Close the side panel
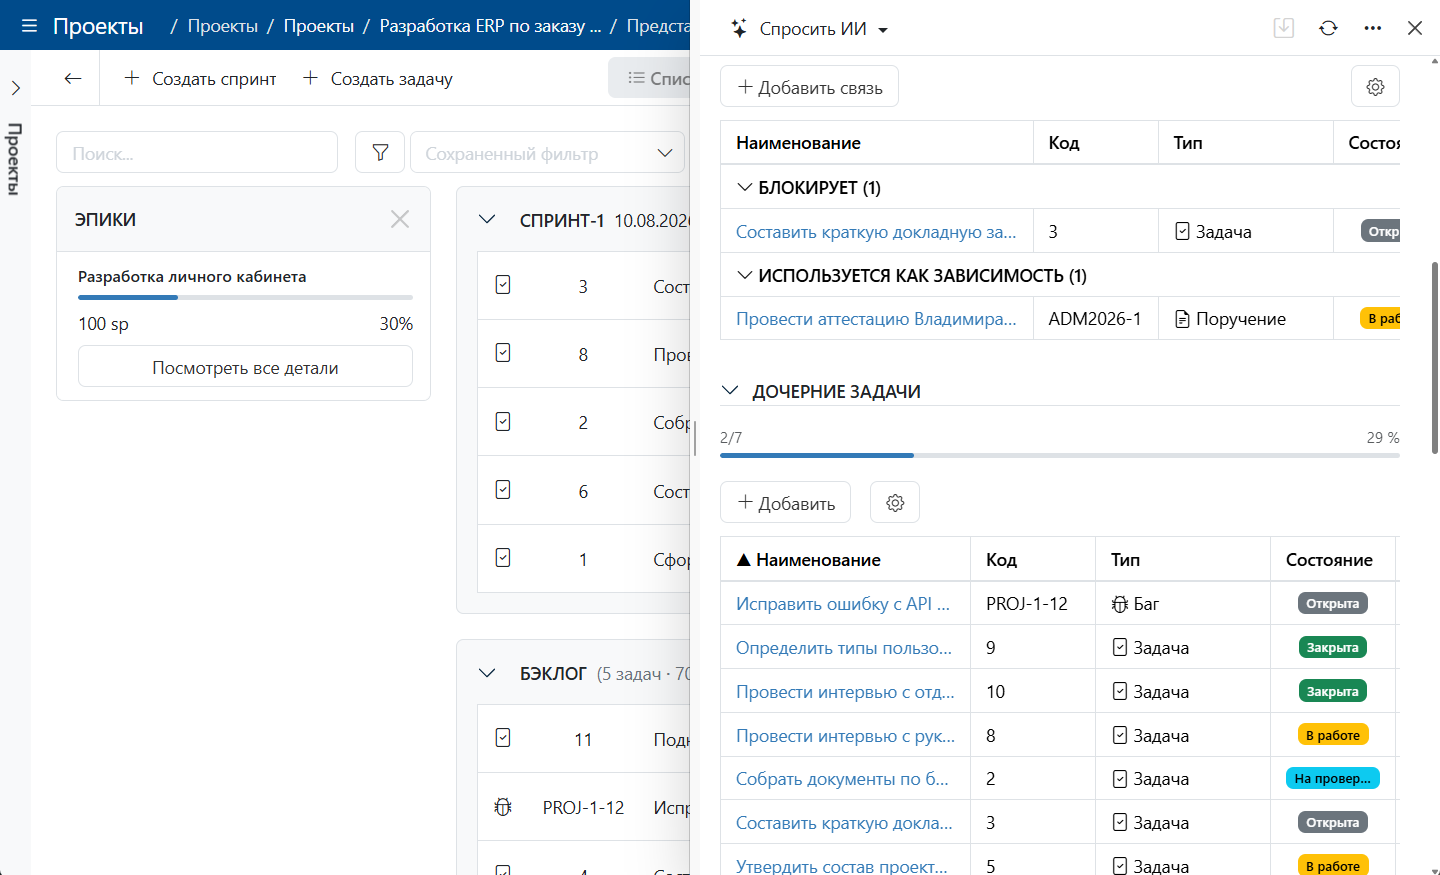The image size is (1440, 875). 1415,28
